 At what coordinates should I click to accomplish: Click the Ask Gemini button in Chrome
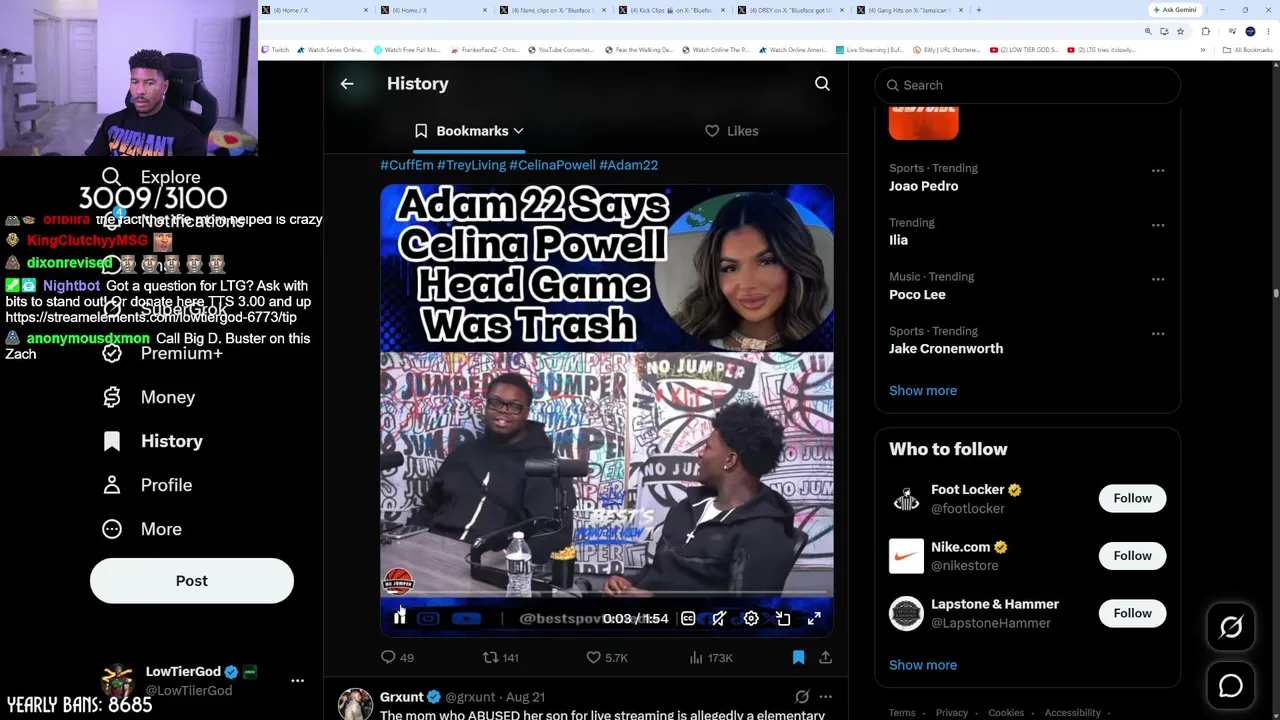1175,10
